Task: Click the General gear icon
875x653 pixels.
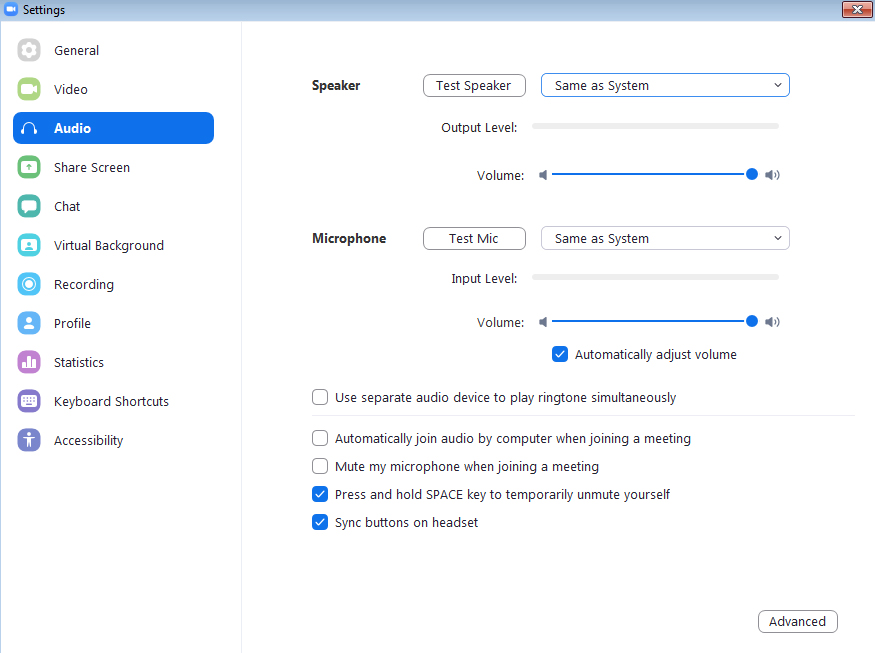Action: [x=28, y=50]
